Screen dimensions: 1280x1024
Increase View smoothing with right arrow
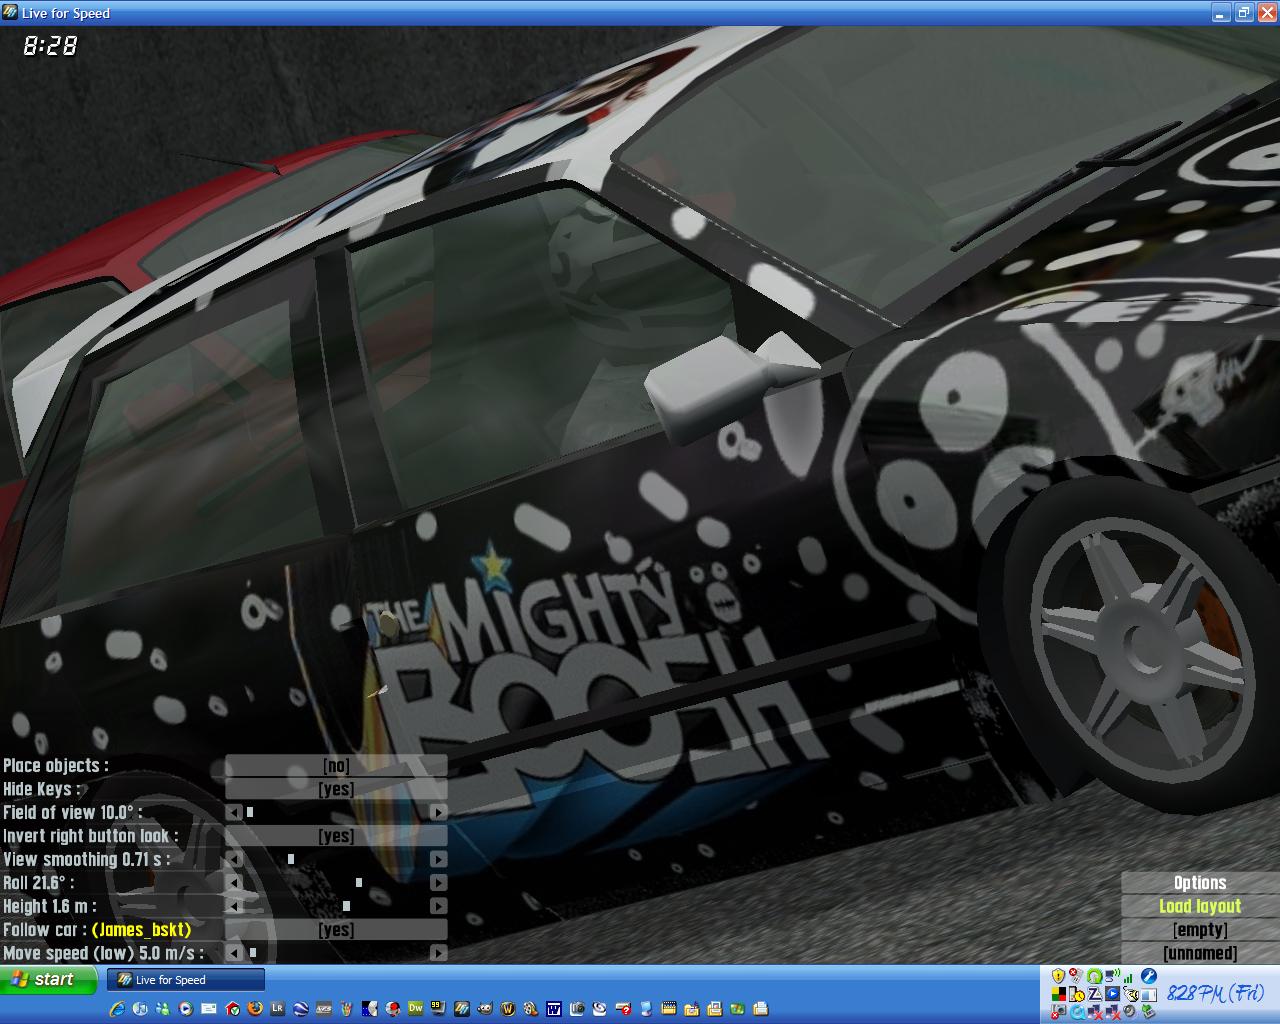point(438,859)
